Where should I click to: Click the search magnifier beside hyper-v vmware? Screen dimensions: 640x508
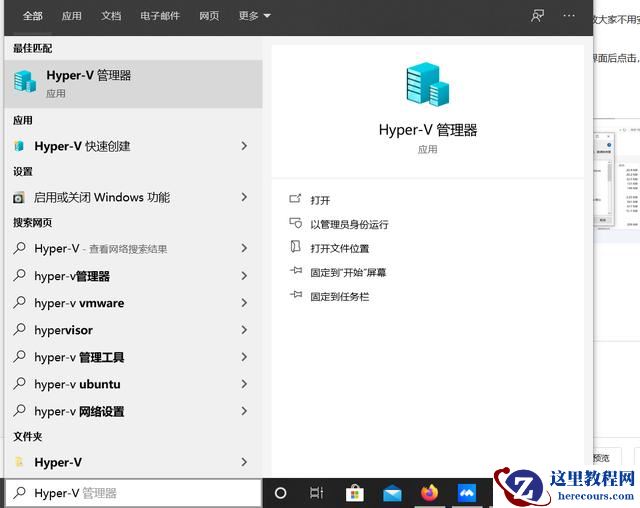pyautogui.click(x=19, y=302)
